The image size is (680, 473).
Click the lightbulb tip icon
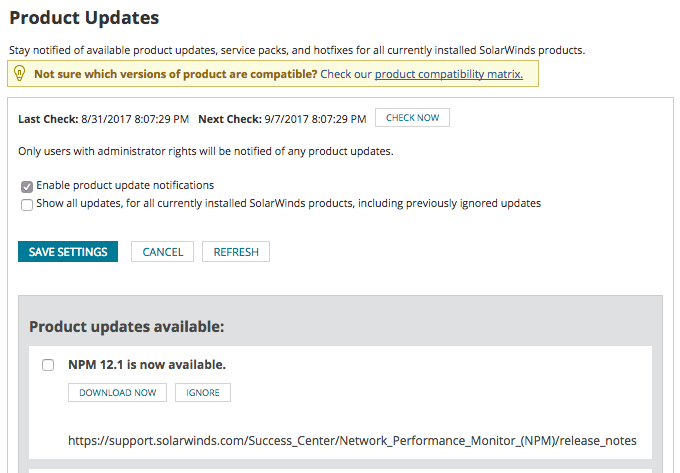point(20,73)
